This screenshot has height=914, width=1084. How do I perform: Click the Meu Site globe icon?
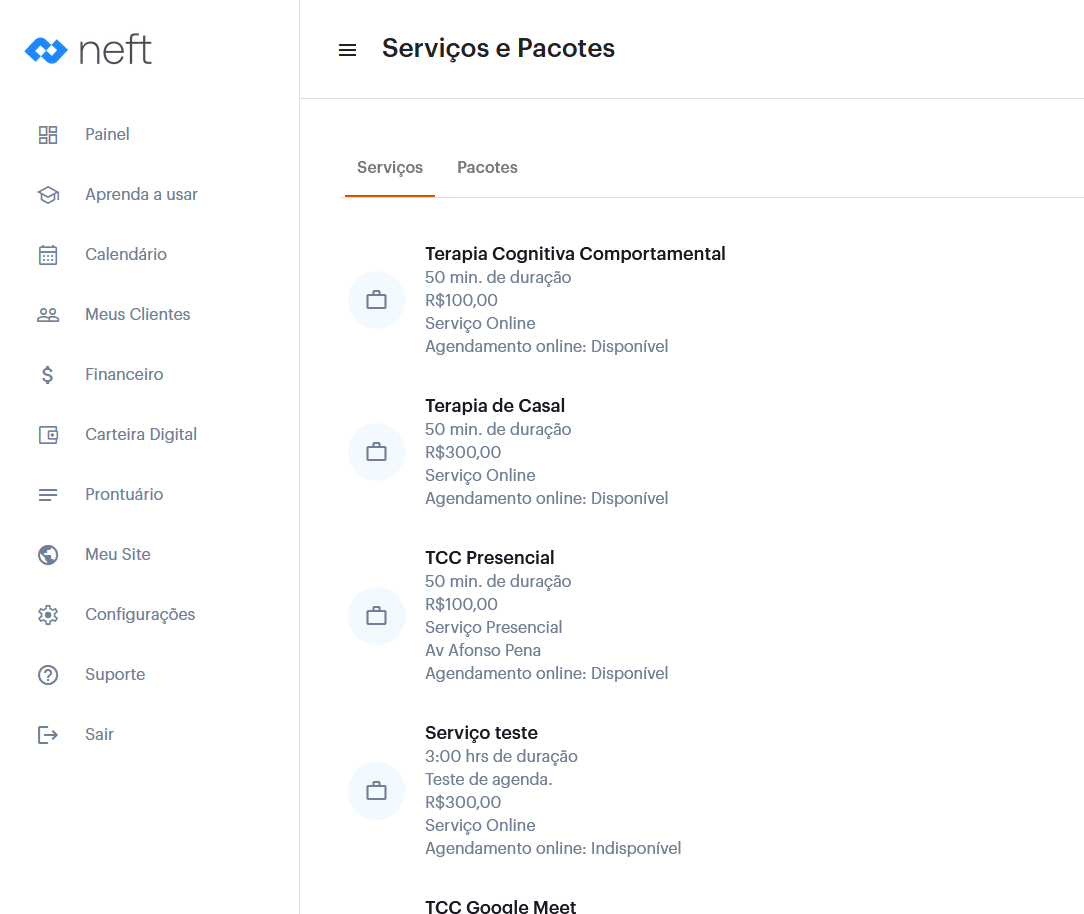pos(48,555)
